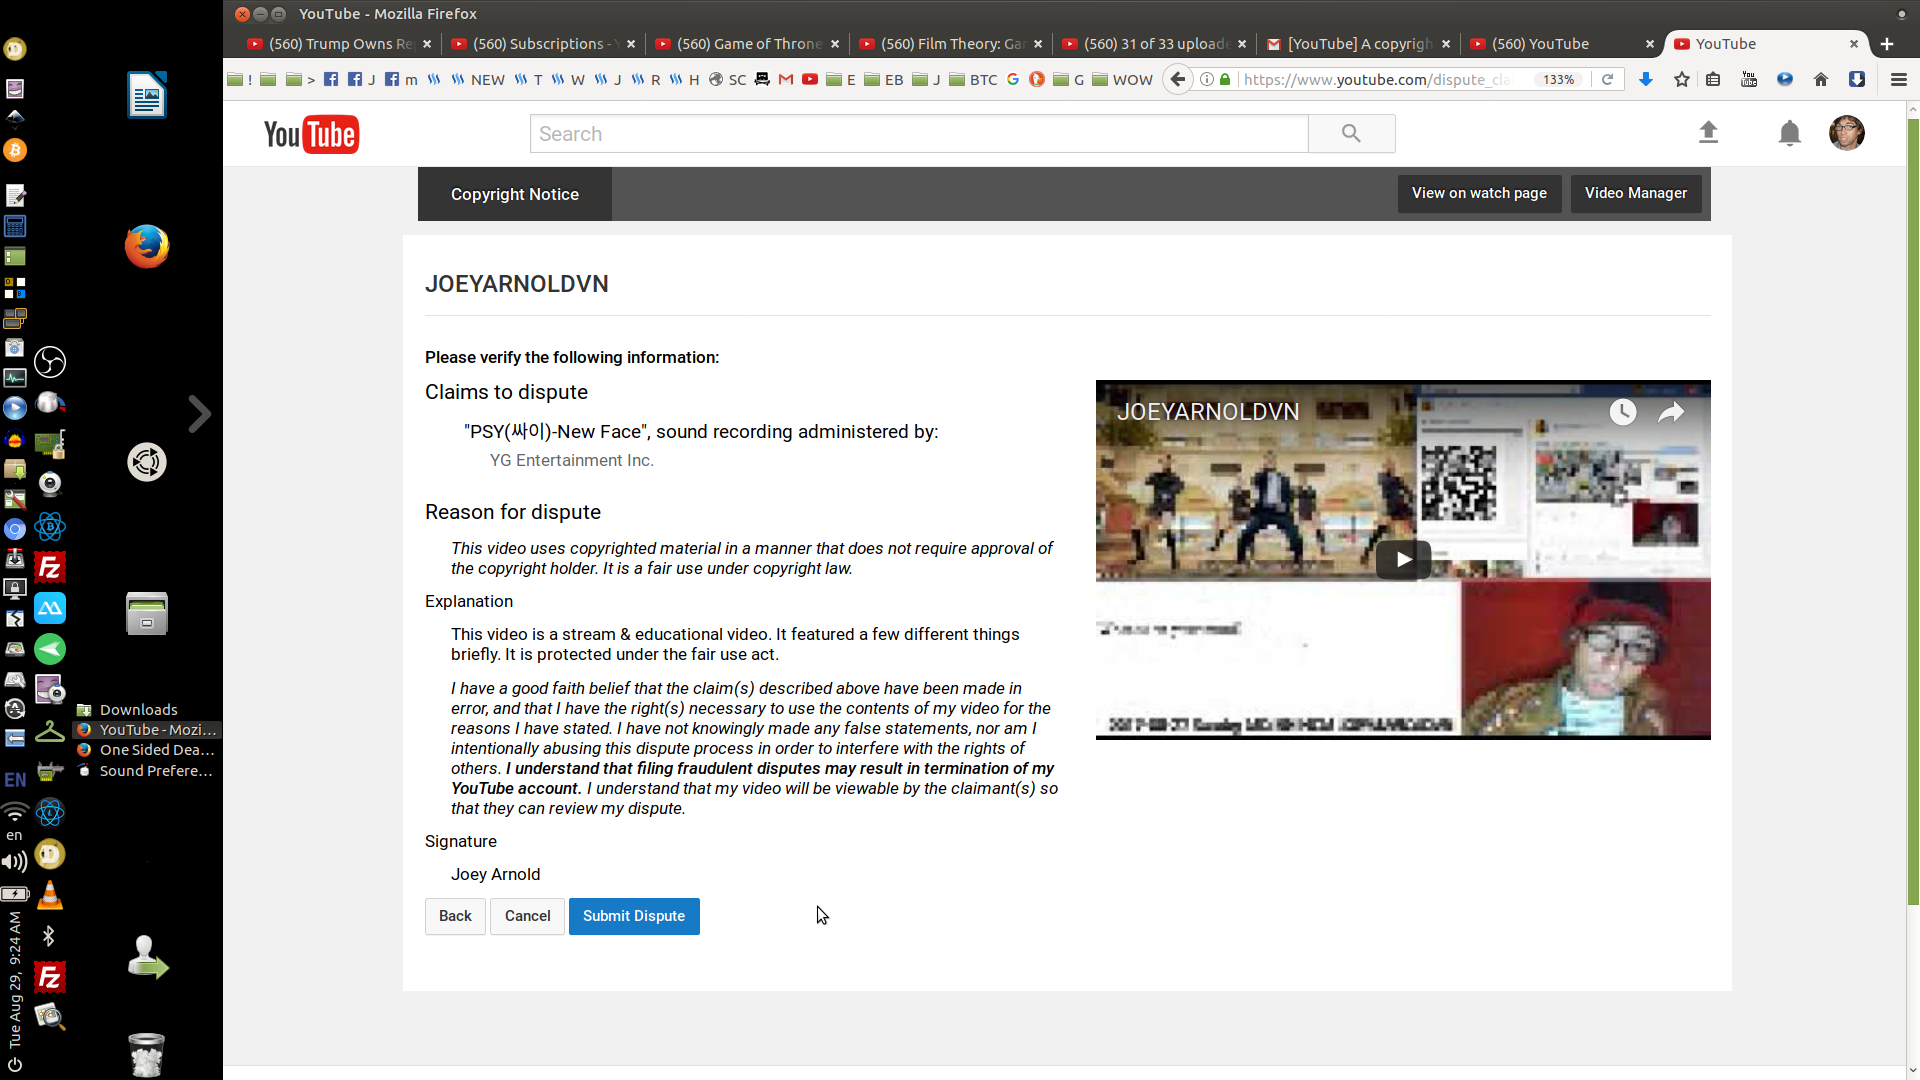Open the WOW bookmarks folder
Viewport: 1920px width, 1080px height.
pyautogui.click(x=1122, y=79)
